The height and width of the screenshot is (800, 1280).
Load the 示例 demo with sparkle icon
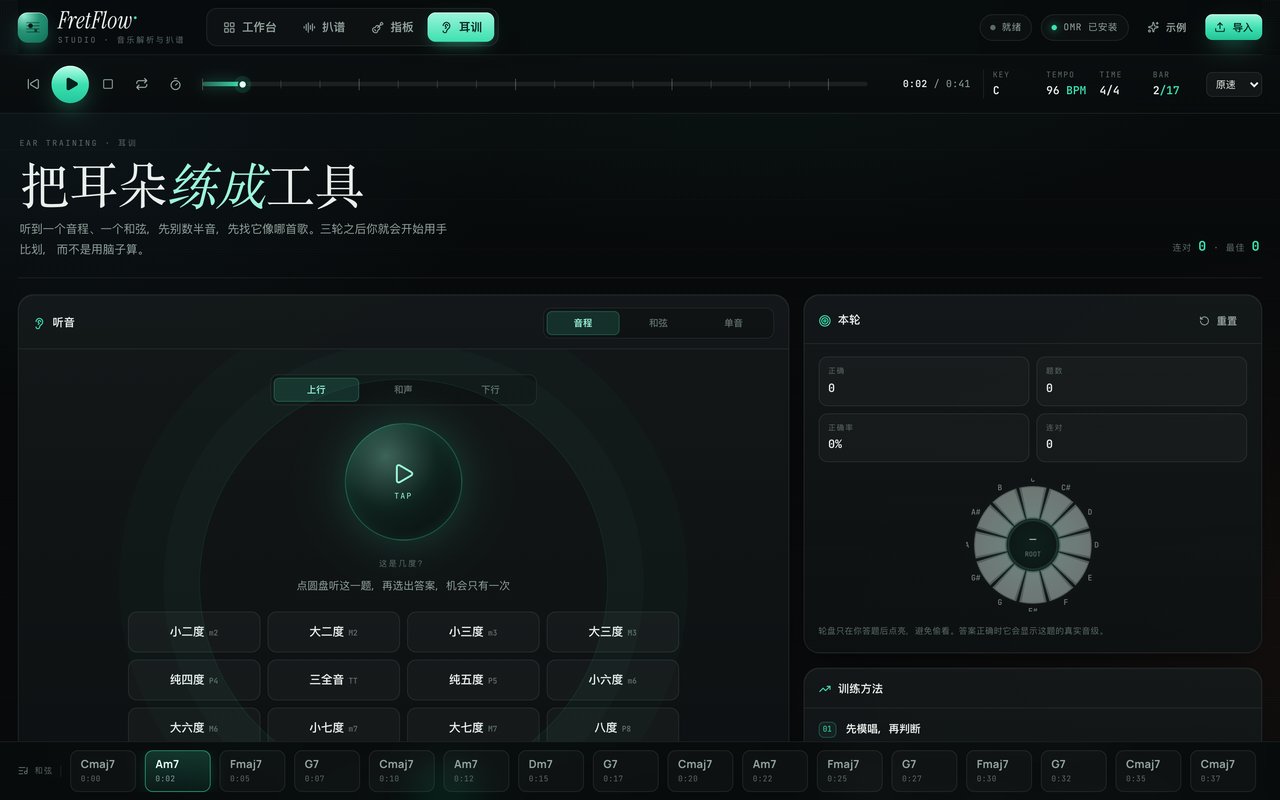1167,27
